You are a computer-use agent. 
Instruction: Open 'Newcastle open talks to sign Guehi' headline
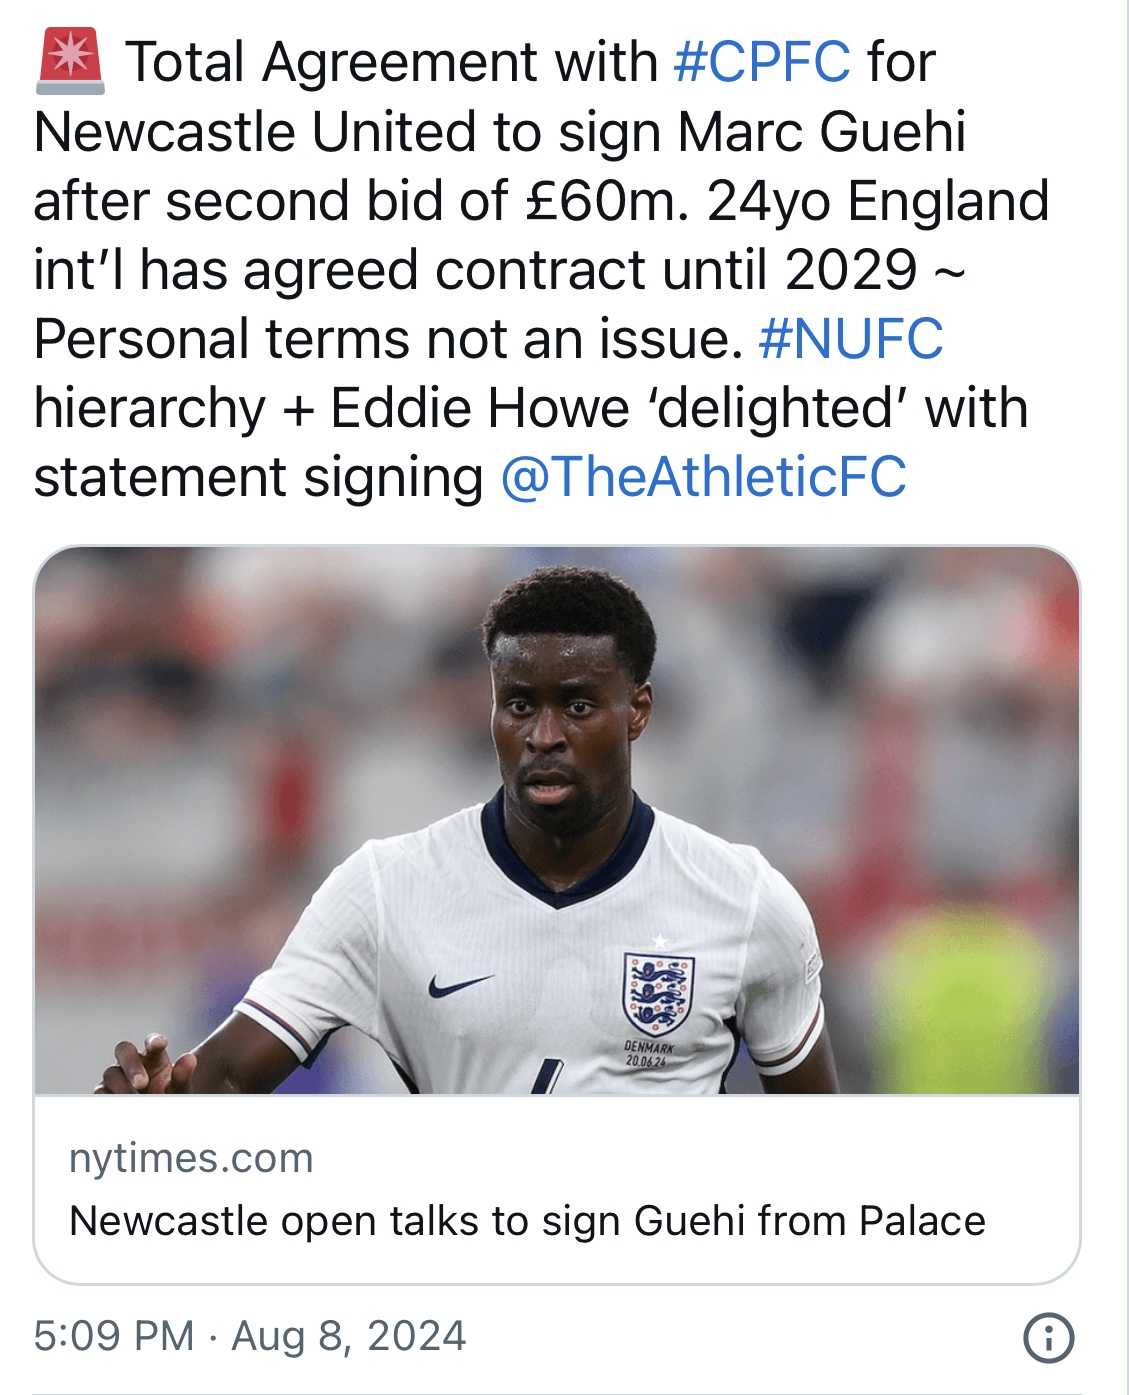click(x=527, y=1221)
